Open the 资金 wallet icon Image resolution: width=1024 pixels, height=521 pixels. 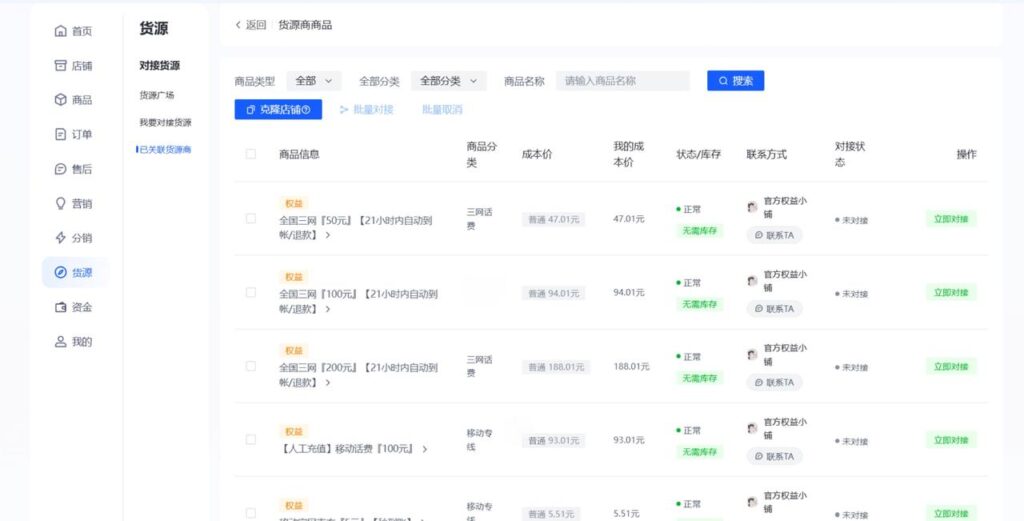pos(61,307)
